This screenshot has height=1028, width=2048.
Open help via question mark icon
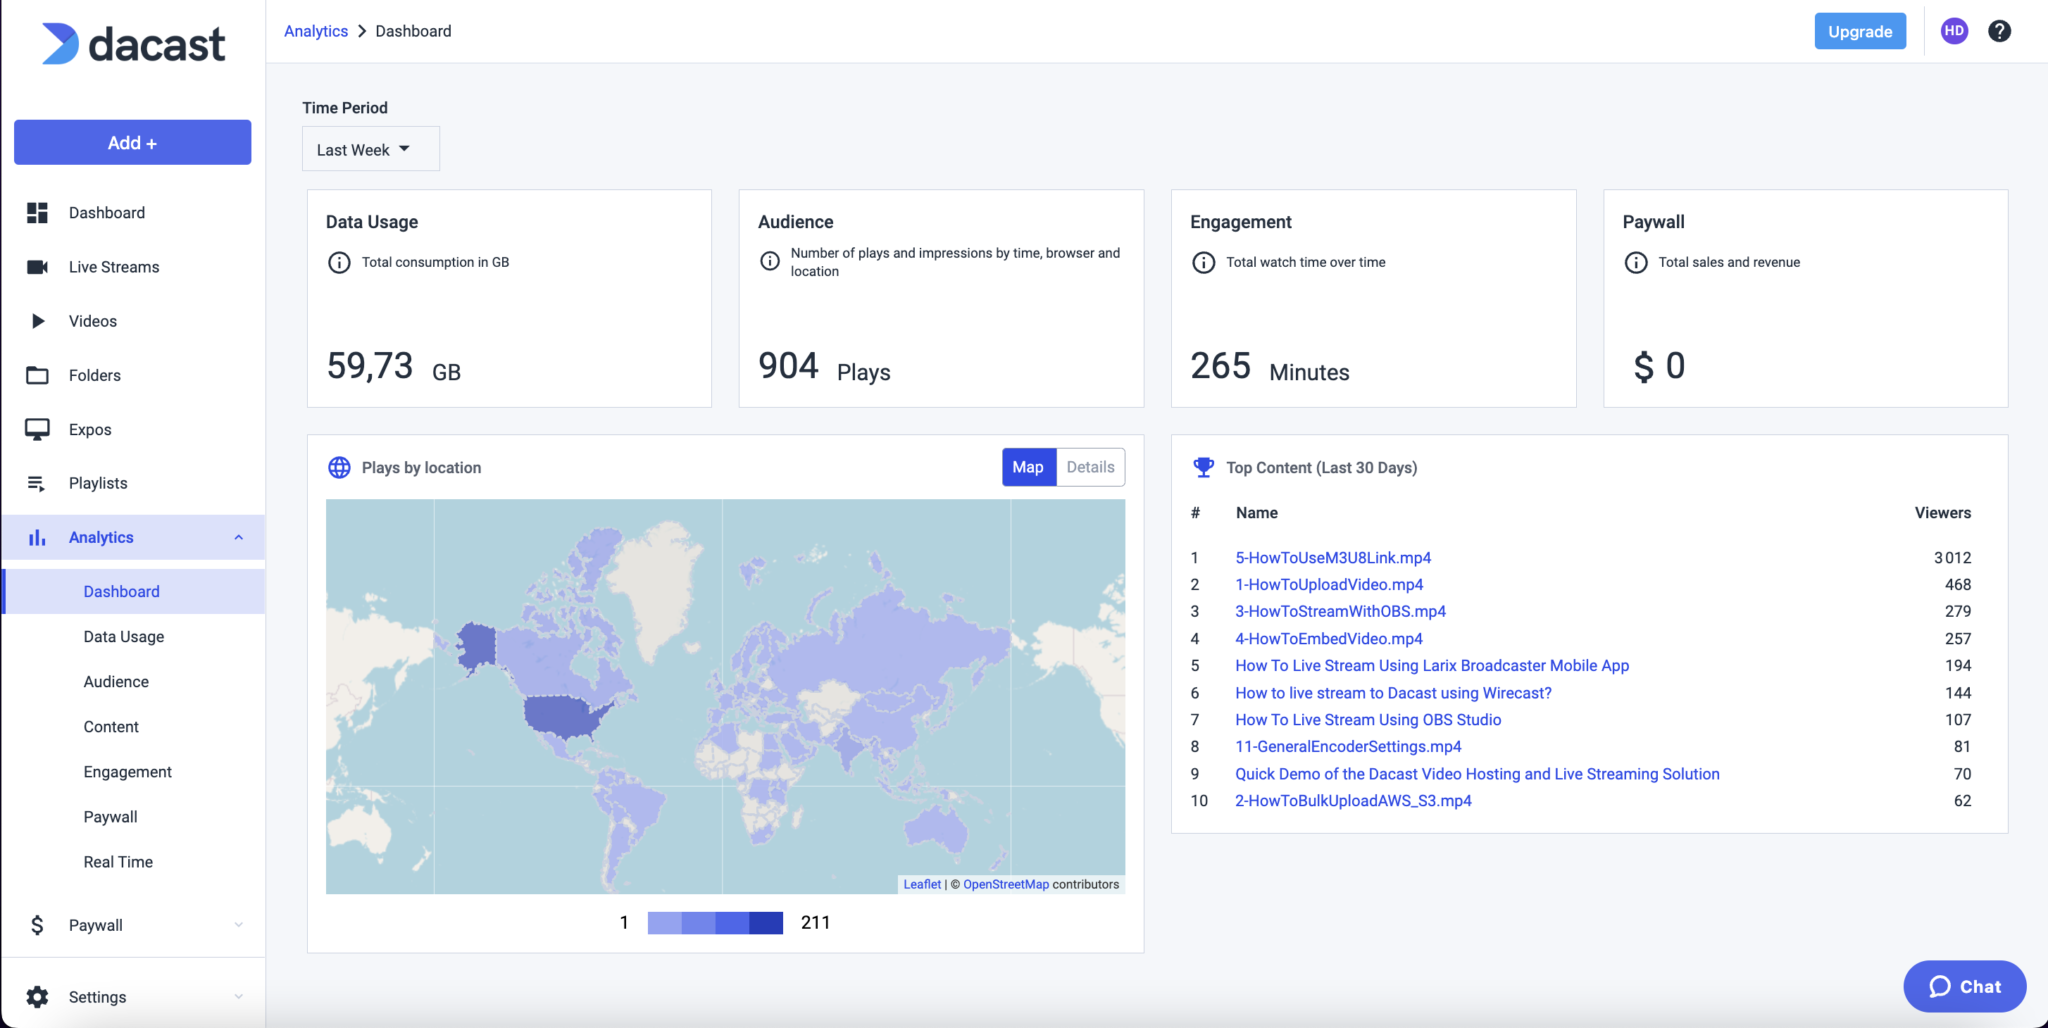1999,31
